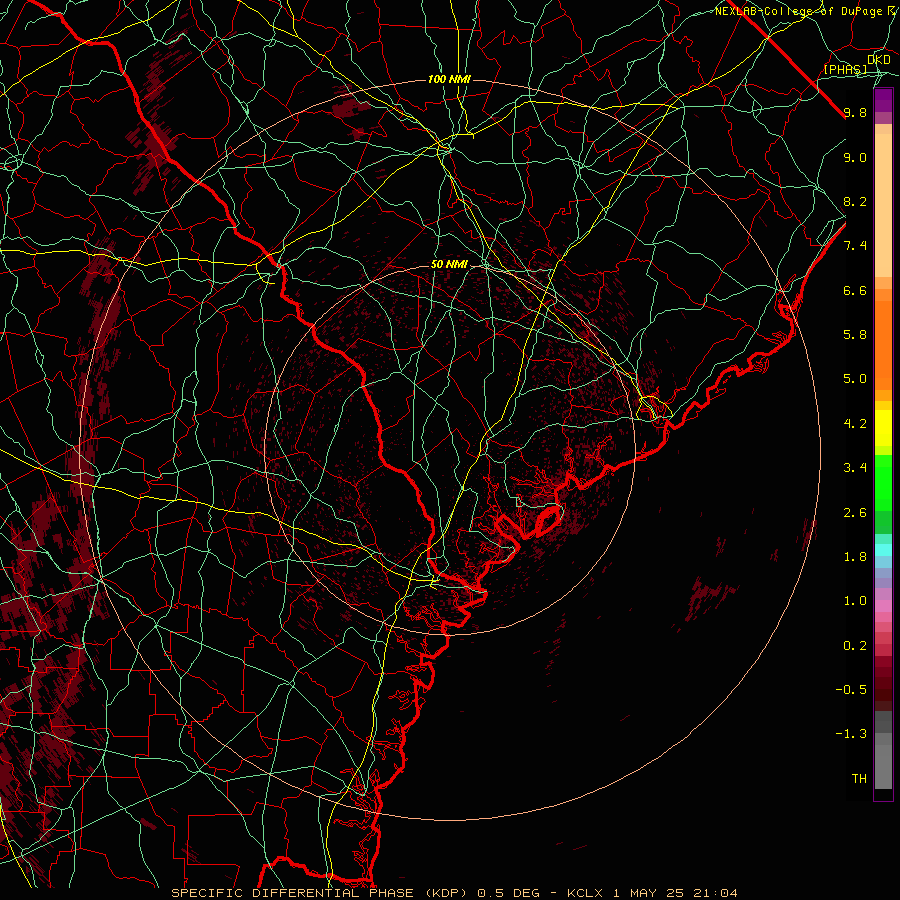This screenshot has height=900, width=900.
Task: Click the 1.0 value on the color scale
Action: 855,601
